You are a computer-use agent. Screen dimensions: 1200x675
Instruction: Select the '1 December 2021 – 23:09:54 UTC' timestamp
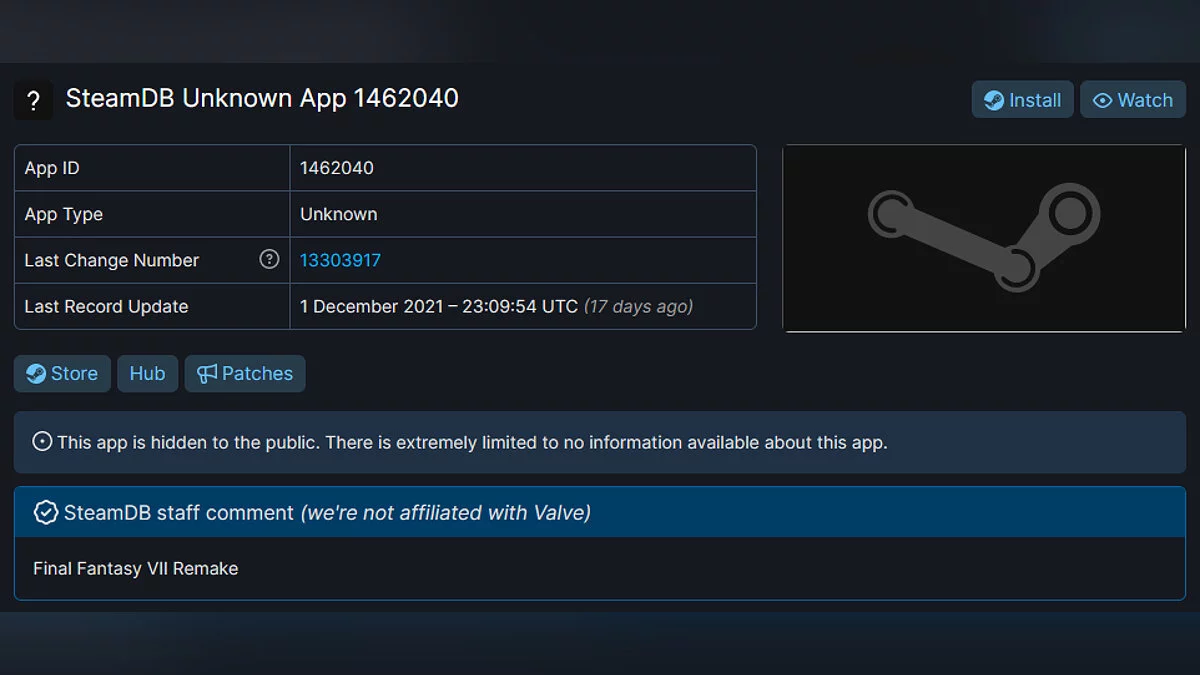(x=439, y=306)
